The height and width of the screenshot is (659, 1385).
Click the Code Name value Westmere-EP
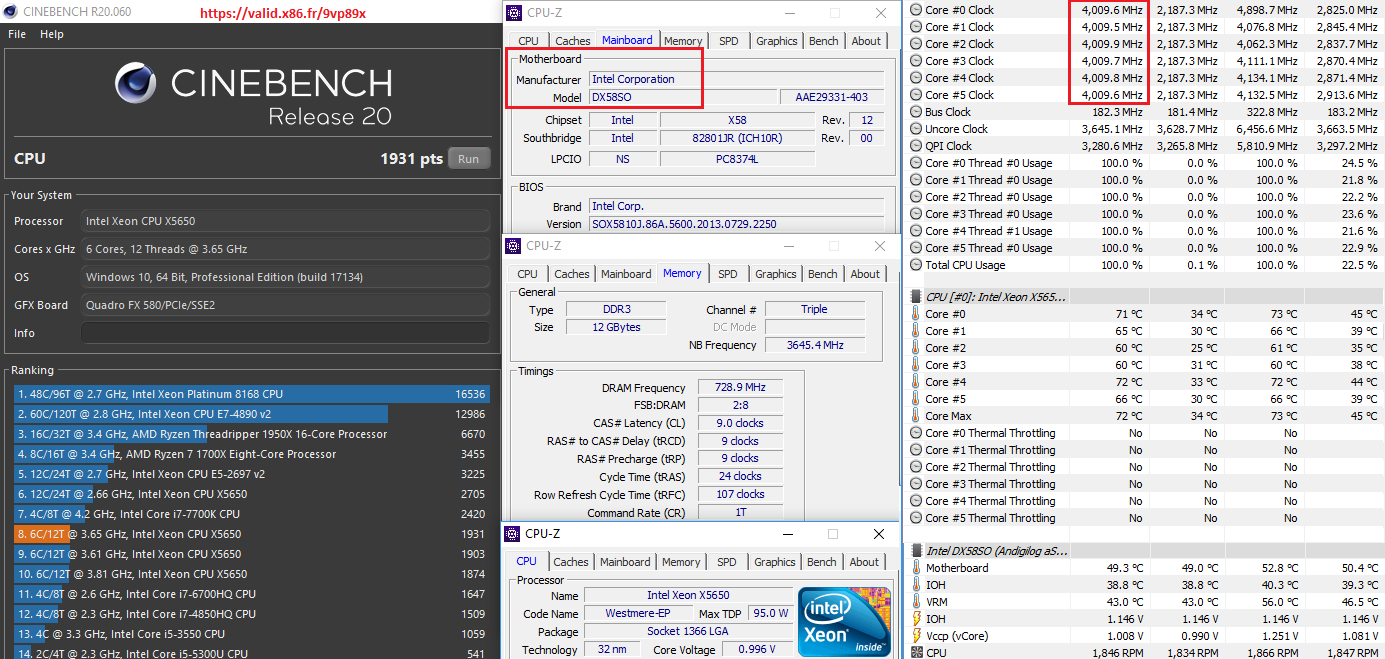[638, 613]
